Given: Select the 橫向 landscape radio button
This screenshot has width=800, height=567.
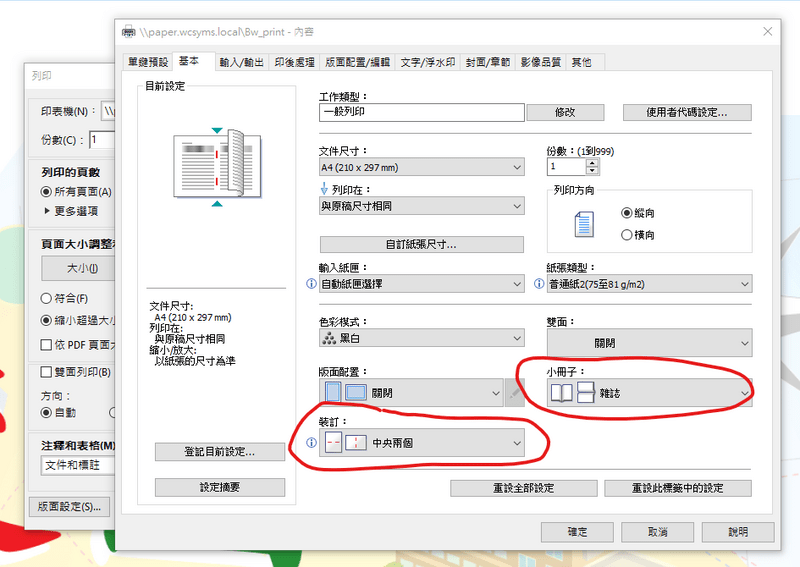Looking at the screenshot, I should (x=627, y=235).
